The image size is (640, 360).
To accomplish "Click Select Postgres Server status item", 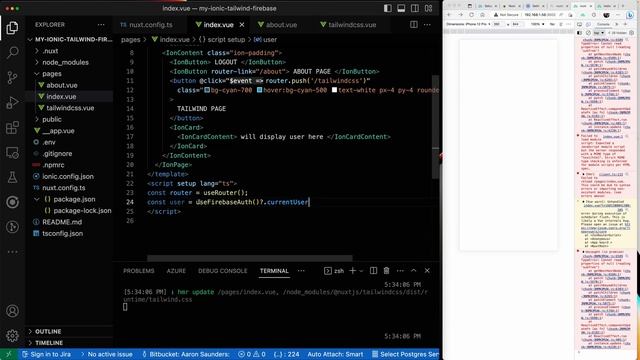I will [x=405, y=354].
